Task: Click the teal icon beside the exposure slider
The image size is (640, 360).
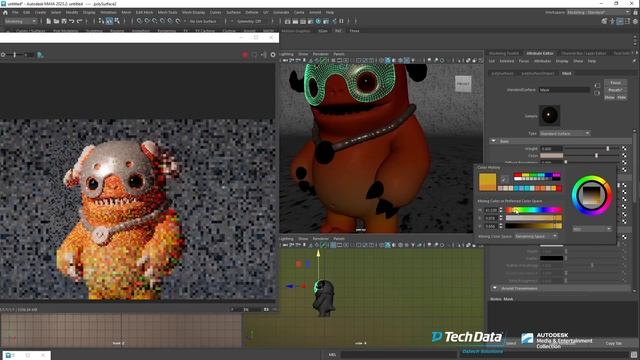Action: pos(40,55)
